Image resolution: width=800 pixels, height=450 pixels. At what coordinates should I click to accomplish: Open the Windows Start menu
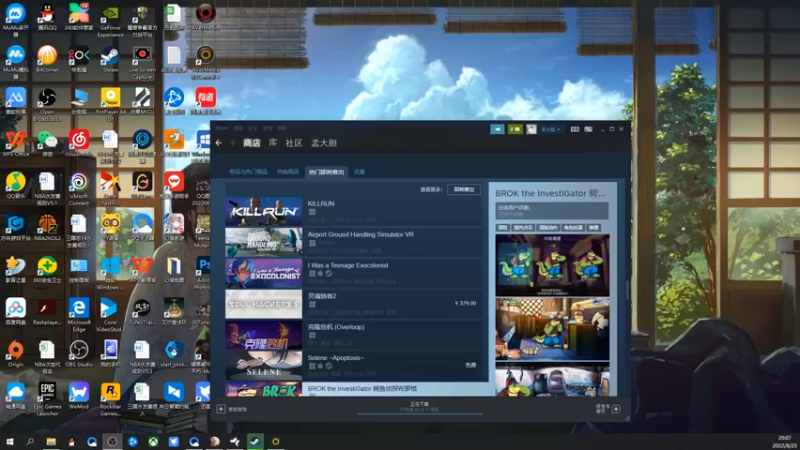[9, 441]
